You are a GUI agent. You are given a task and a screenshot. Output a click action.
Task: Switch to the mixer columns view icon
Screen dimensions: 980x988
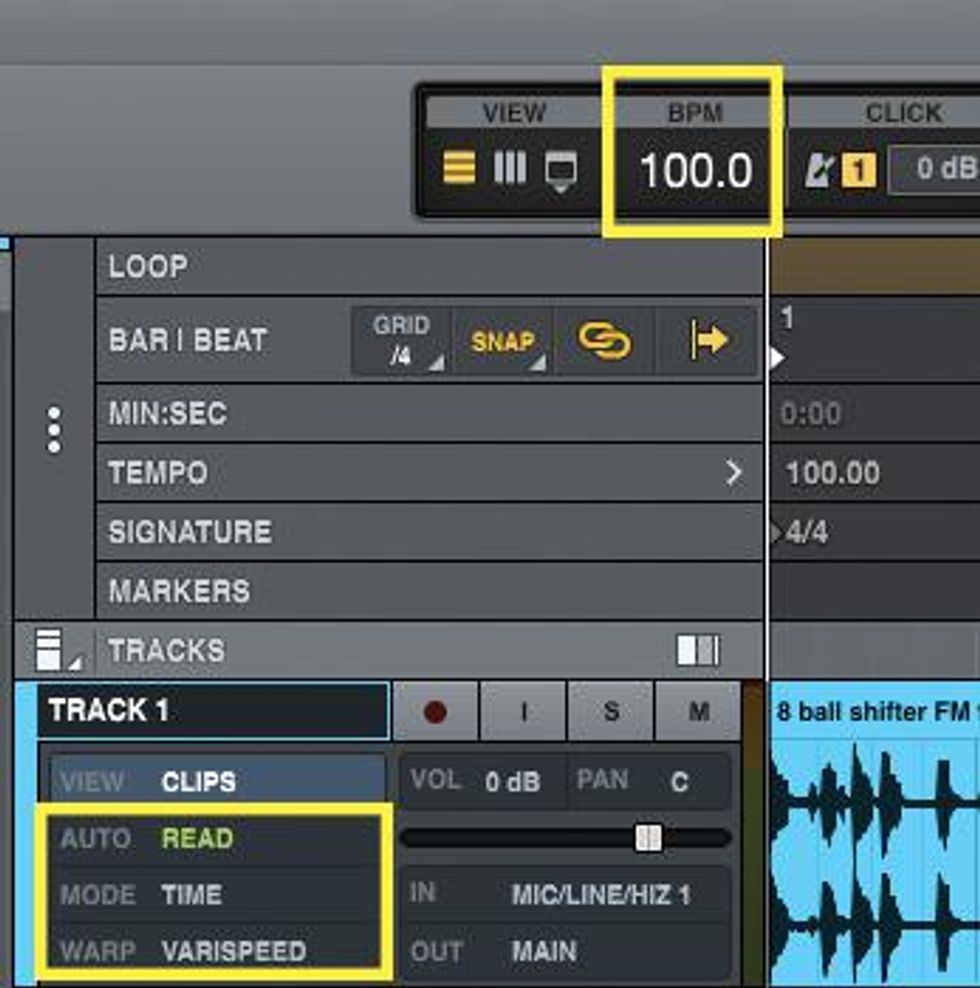[509, 168]
